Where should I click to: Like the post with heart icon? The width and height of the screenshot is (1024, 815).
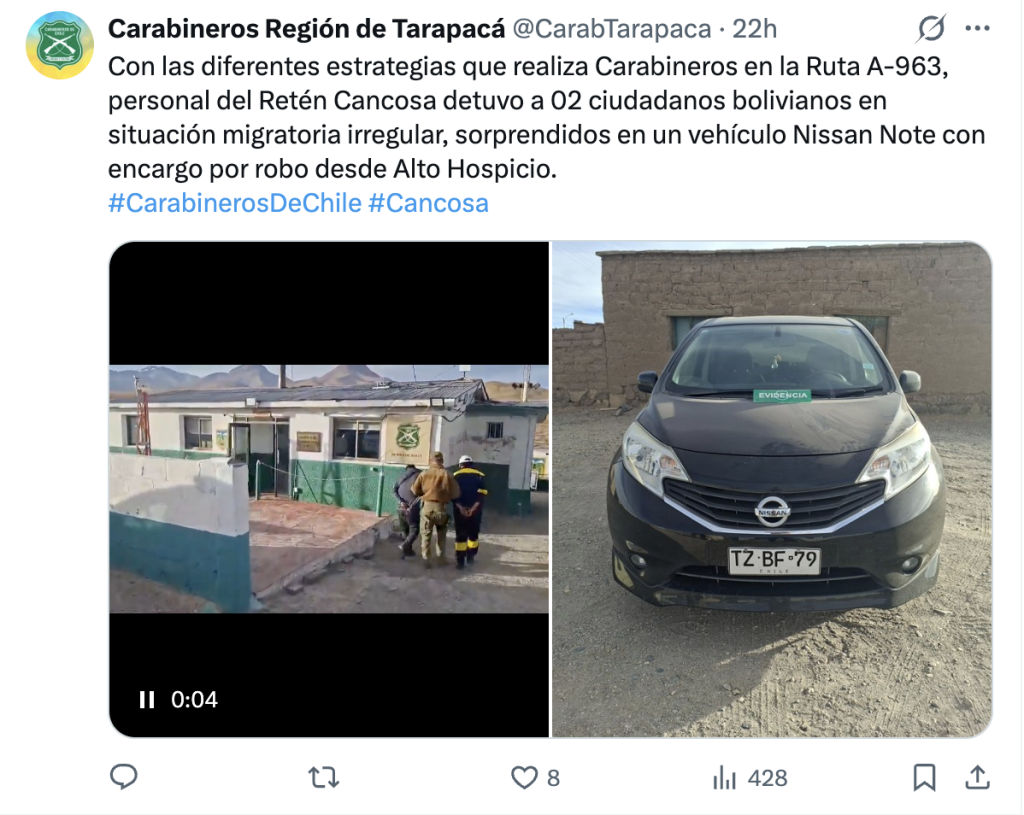524,778
